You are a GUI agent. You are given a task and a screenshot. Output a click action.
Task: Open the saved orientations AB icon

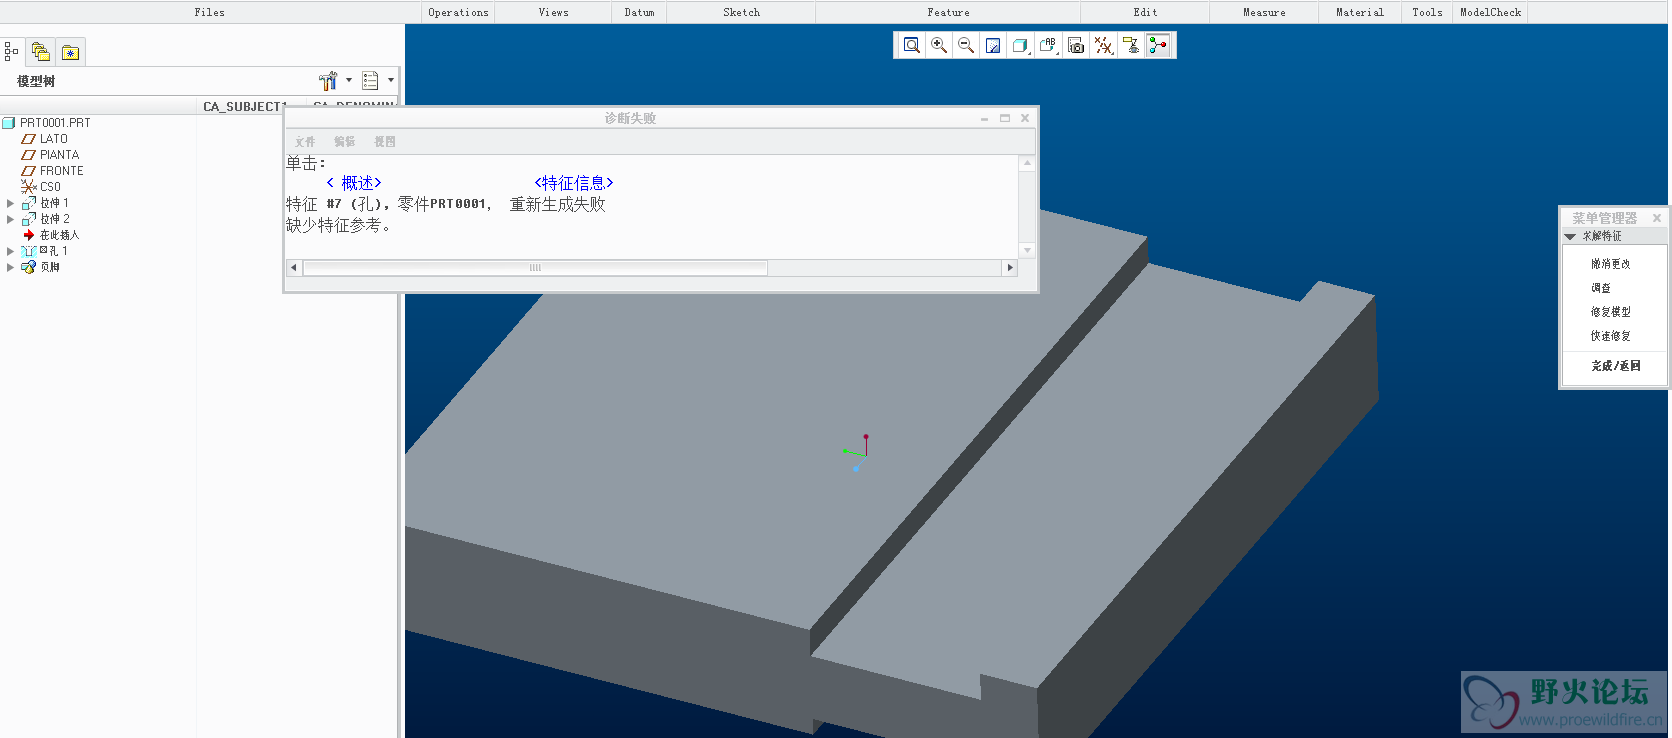pos(1048,45)
